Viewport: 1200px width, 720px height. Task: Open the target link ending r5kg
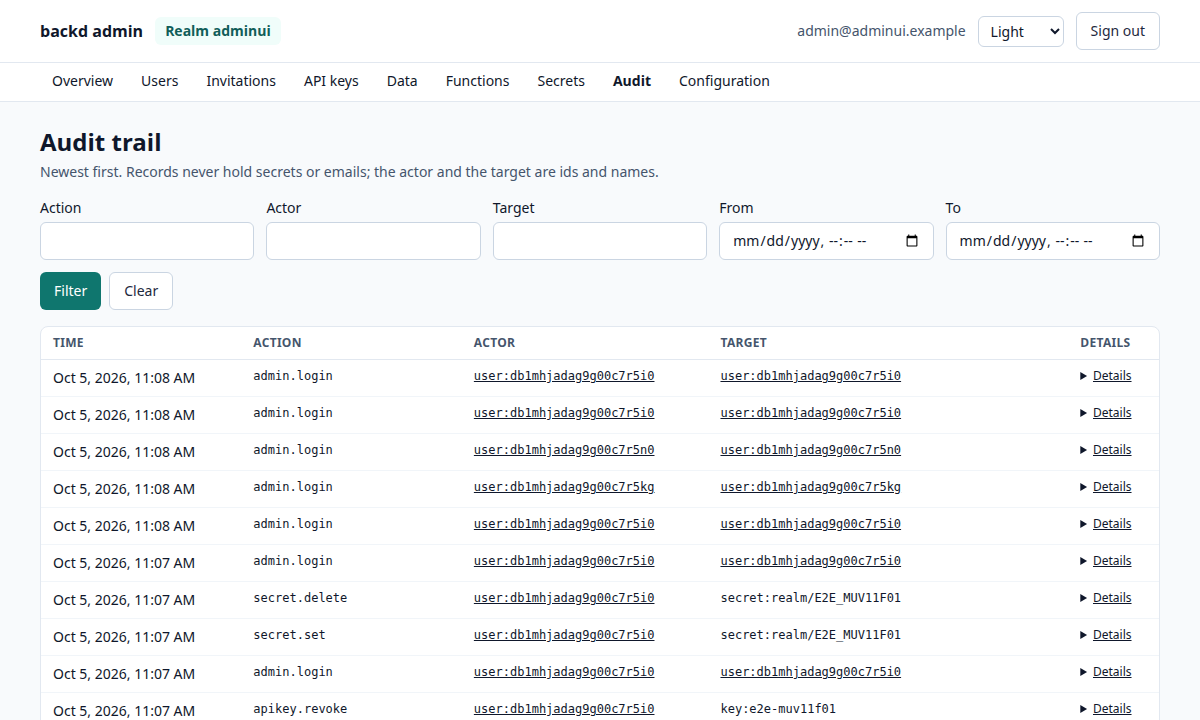811,487
